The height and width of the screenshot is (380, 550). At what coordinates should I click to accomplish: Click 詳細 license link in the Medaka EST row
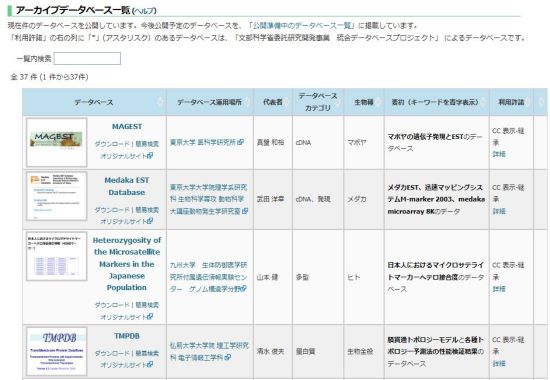(499, 211)
